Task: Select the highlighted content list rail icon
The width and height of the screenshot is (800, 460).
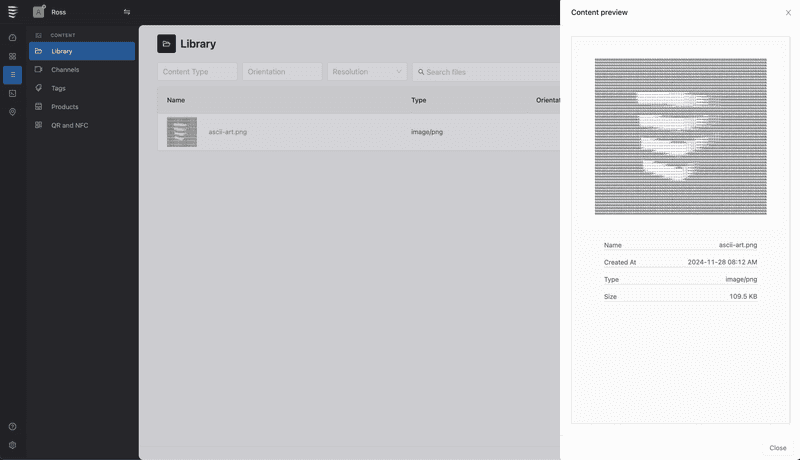Action: 12,75
